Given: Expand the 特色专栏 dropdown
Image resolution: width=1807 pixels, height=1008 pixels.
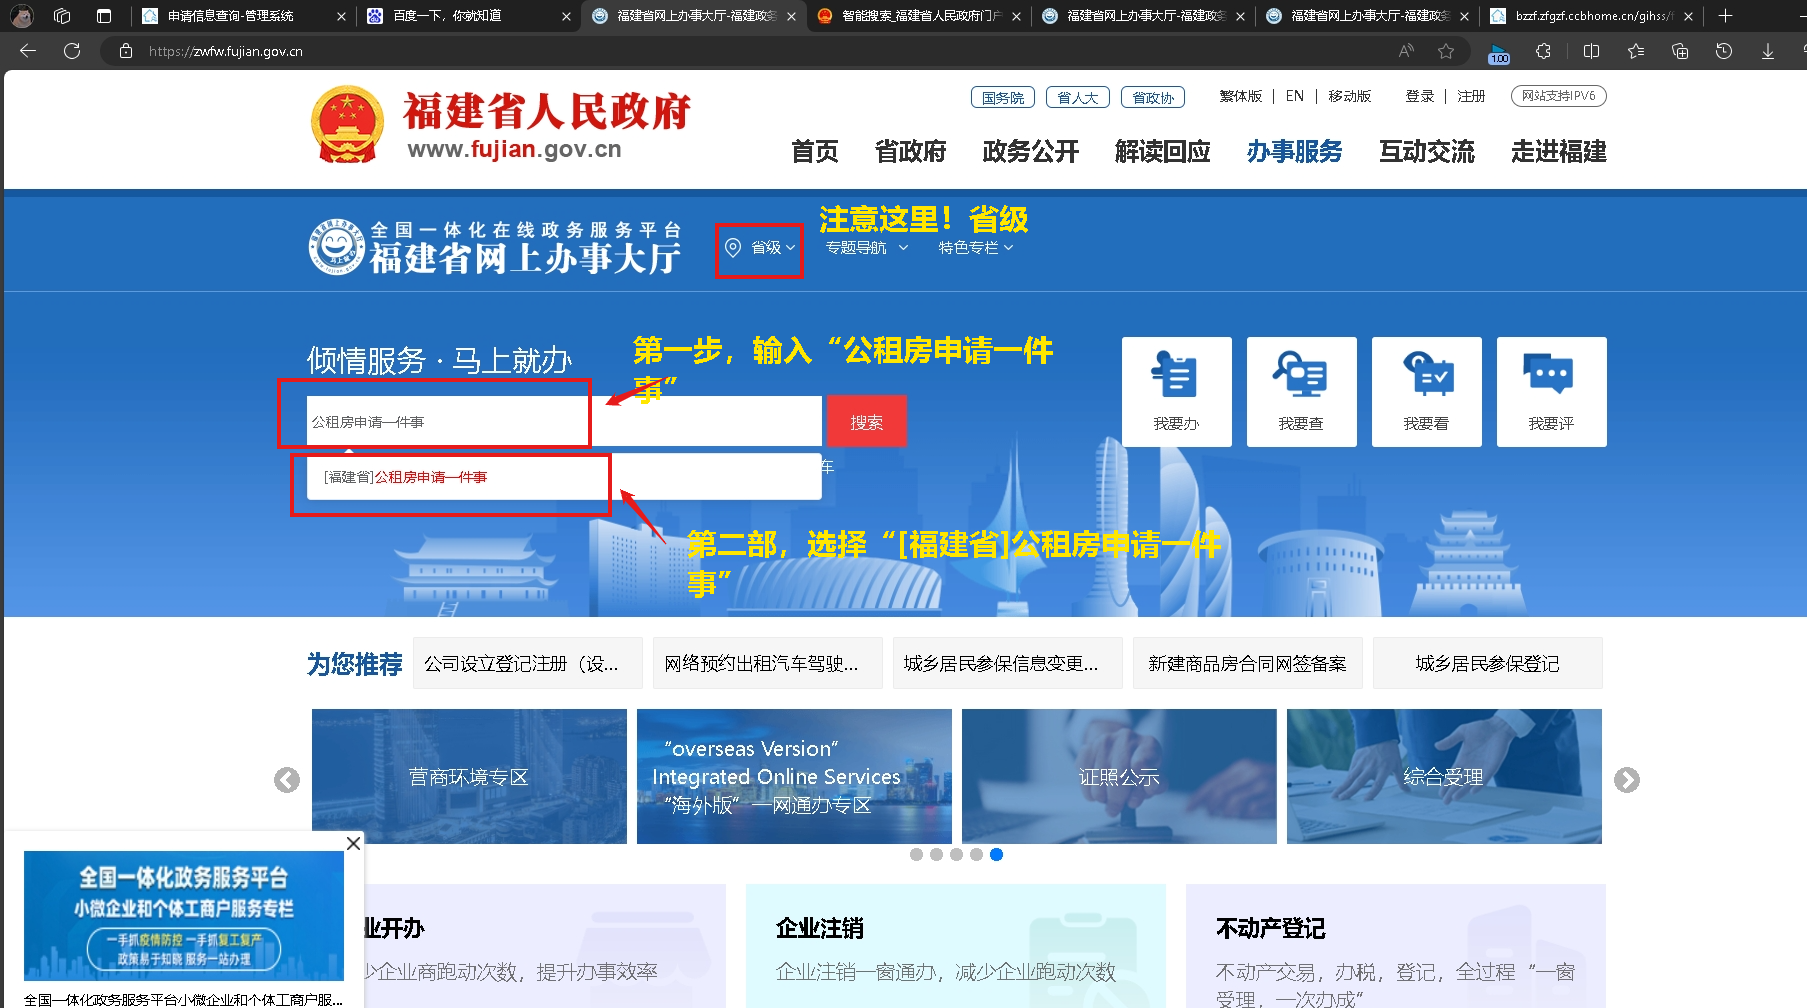Looking at the screenshot, I should click(x=975, y=248).
